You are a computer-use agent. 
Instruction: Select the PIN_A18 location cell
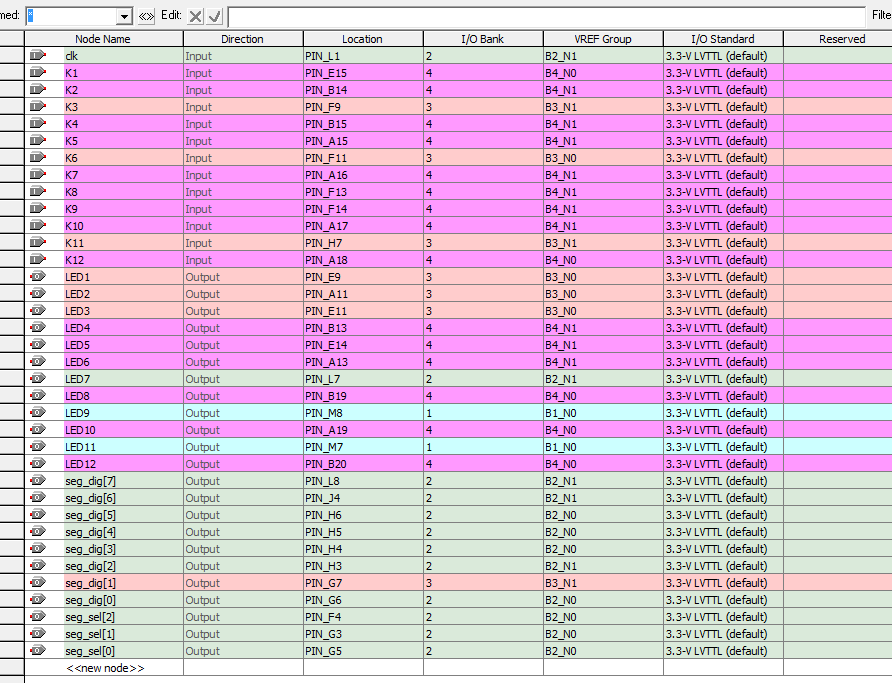[x=363, y=260]
